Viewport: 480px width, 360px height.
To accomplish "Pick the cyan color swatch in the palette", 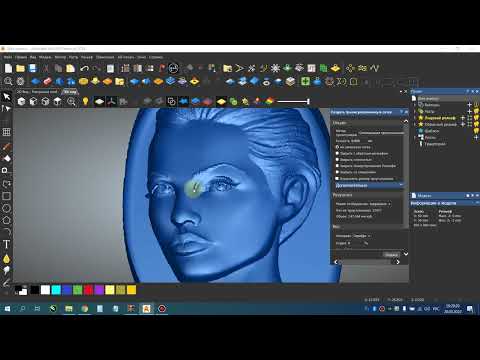I will coord(56,290).
